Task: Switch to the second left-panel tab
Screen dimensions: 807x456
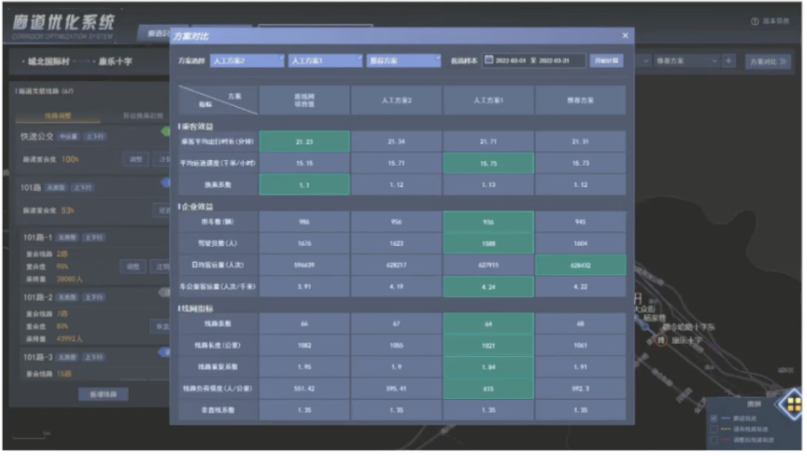Action: (143, 116)
